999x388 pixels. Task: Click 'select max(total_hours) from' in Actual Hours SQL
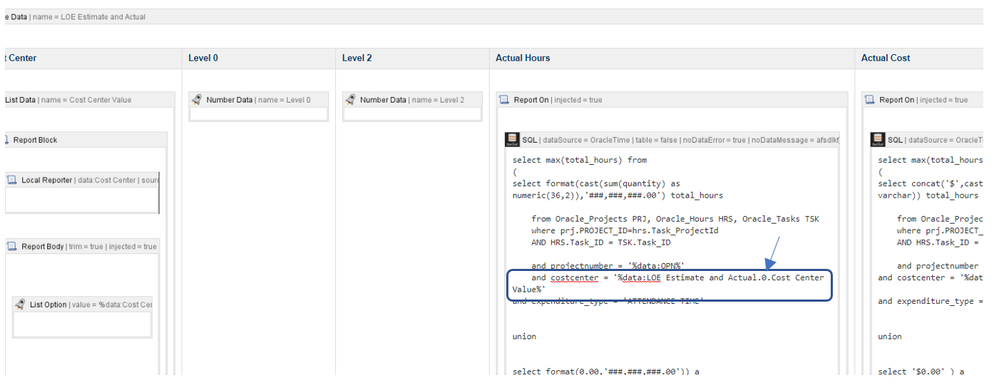579,160
